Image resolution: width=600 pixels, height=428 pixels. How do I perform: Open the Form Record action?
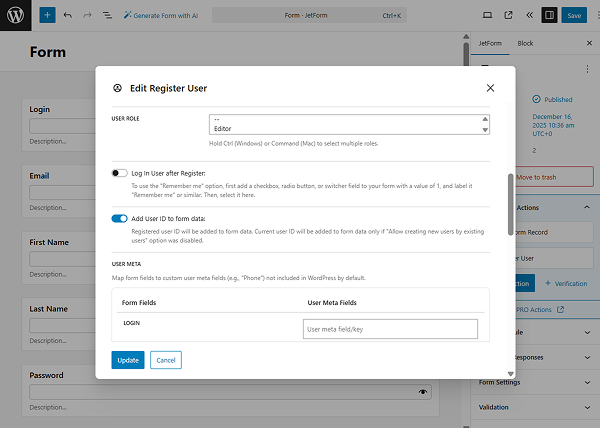(x=554, y=232)
